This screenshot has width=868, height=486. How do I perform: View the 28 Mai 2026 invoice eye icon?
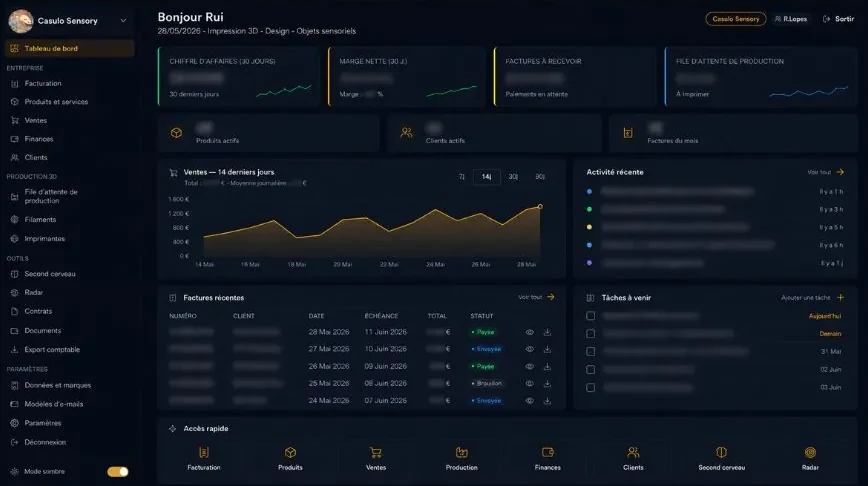click(530, 332)
